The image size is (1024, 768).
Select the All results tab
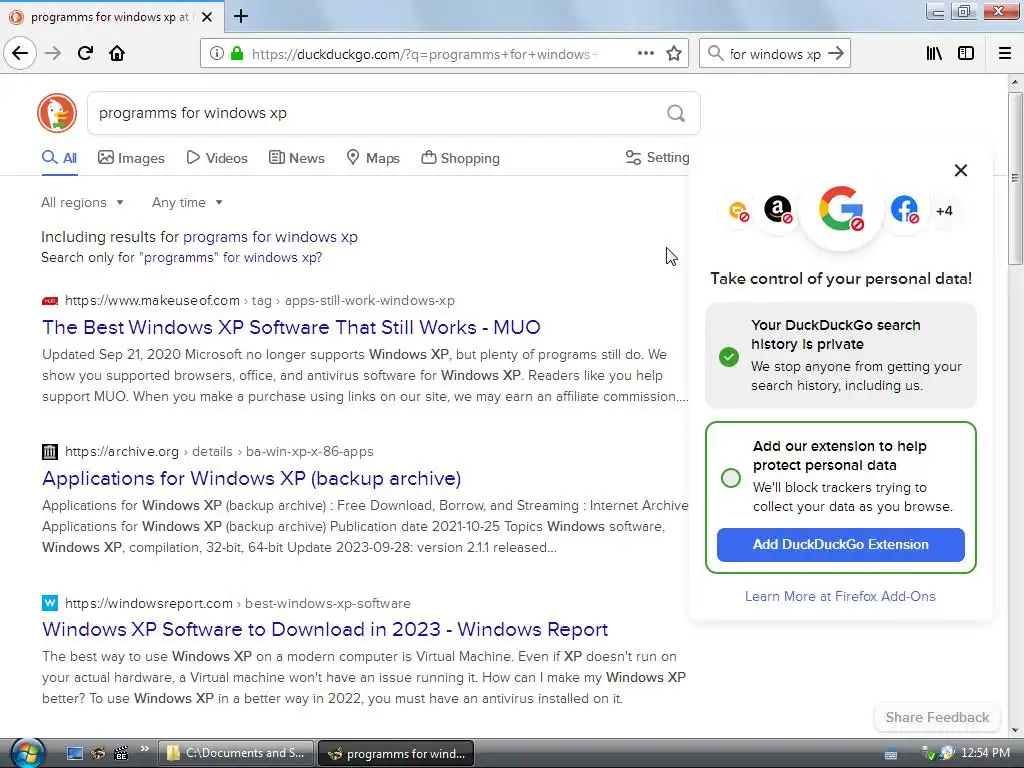(59, 158)
